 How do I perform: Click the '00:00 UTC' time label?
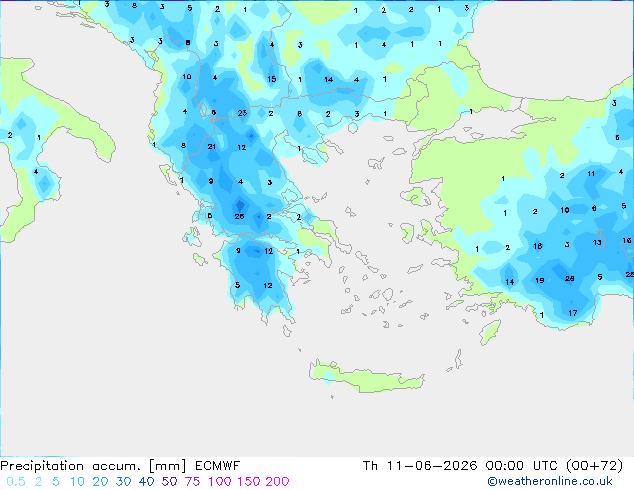[x=522, y=466]
